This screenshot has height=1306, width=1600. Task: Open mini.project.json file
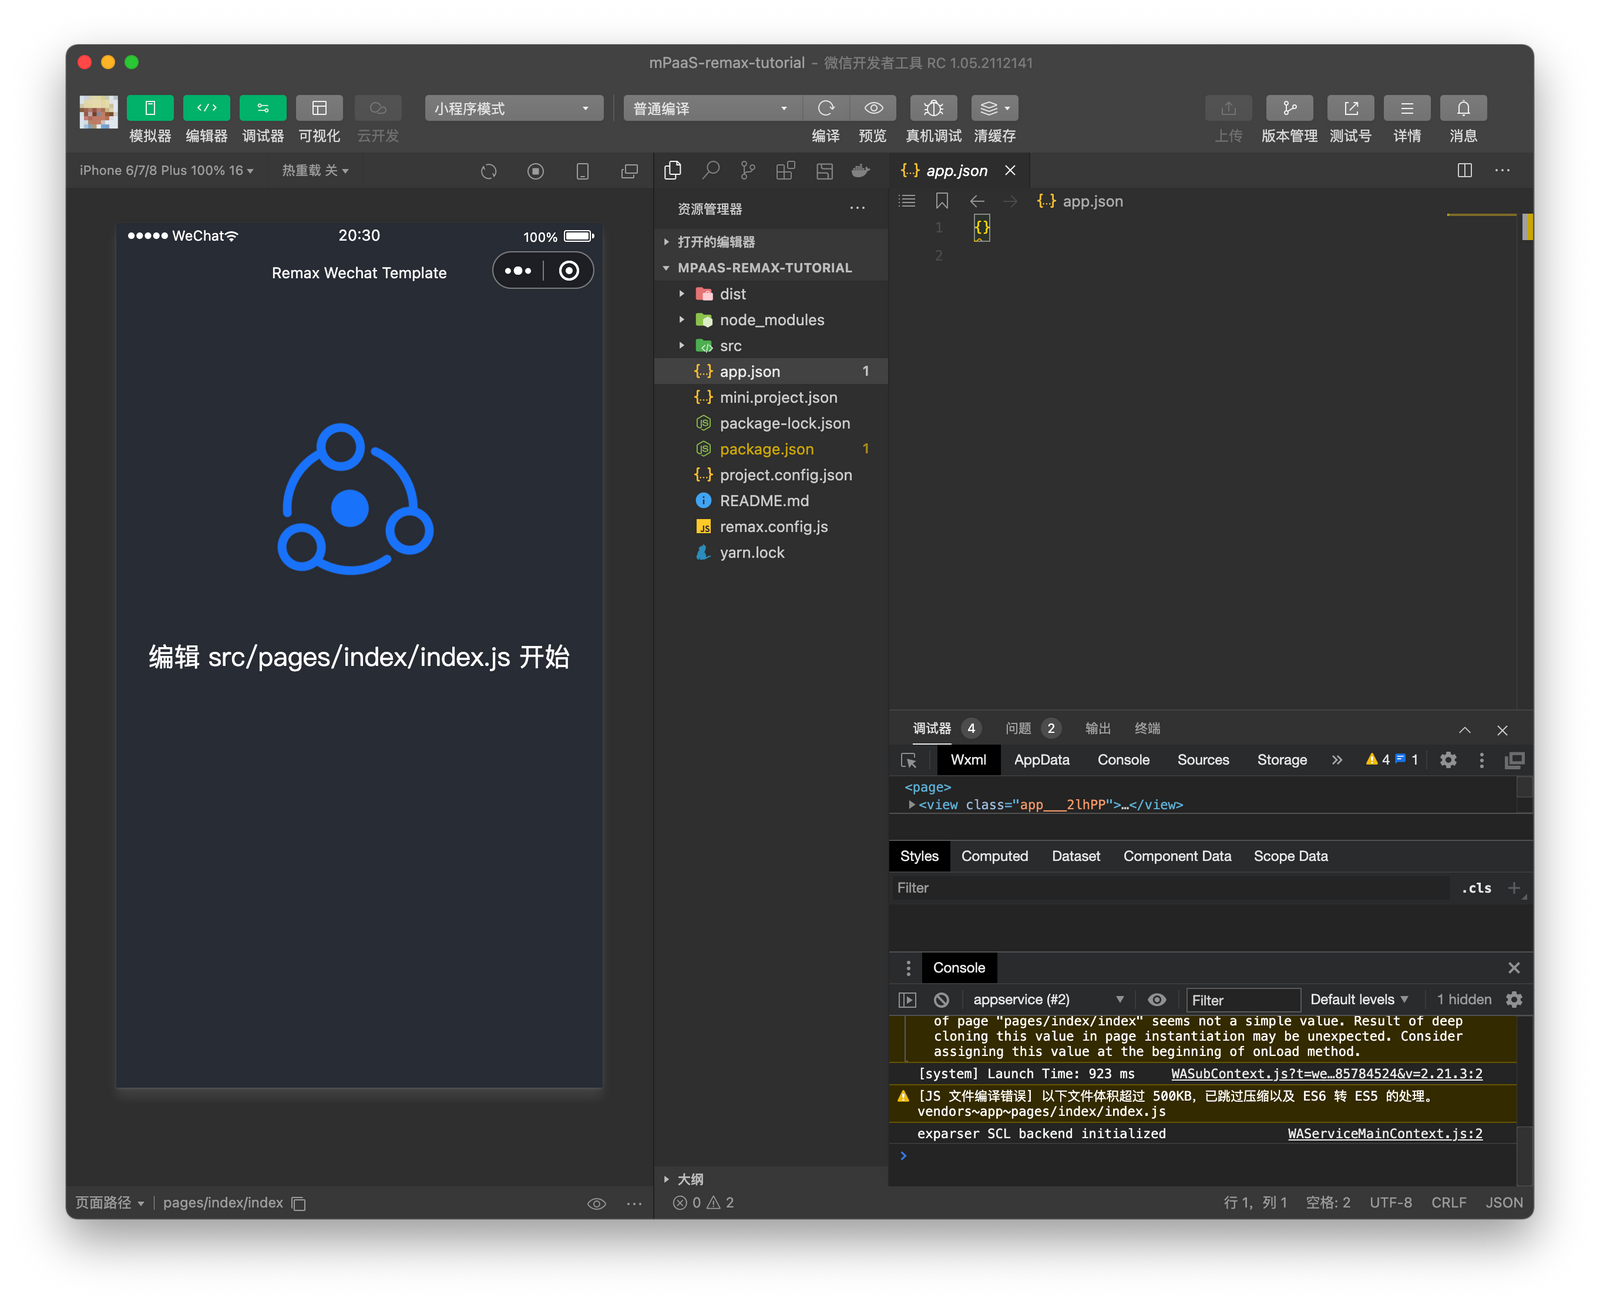[x=771, y=398]
